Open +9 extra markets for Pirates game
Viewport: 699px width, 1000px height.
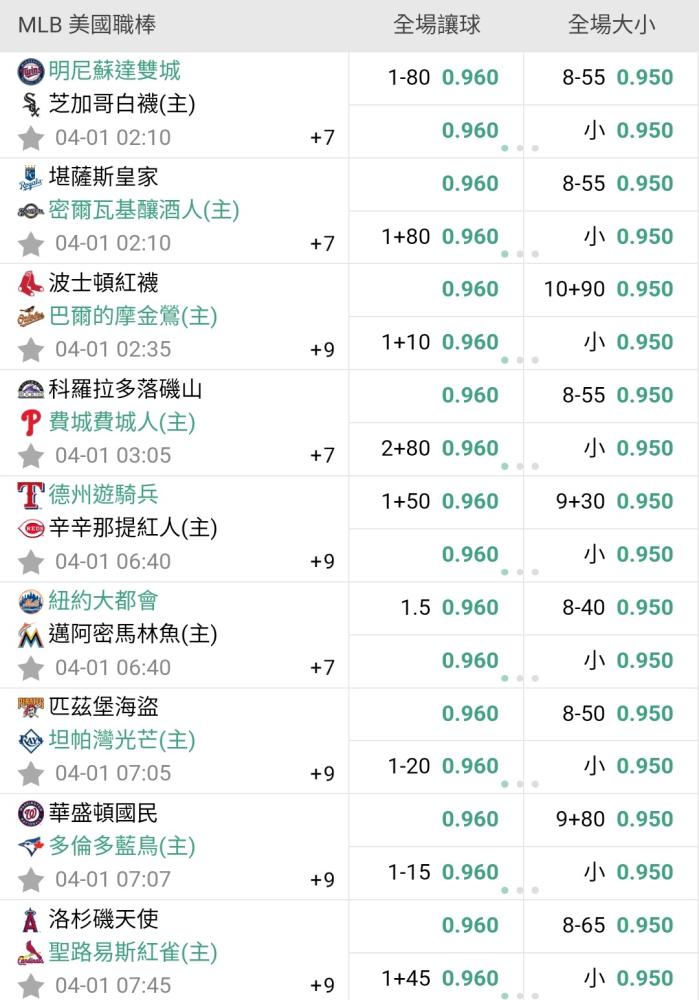322,774
